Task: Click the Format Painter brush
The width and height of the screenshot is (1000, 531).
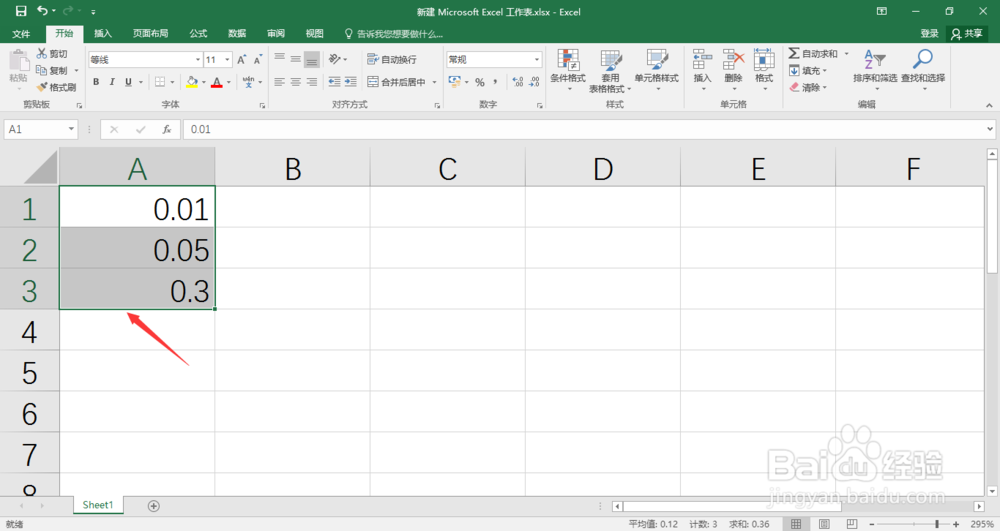Action: 42,87
